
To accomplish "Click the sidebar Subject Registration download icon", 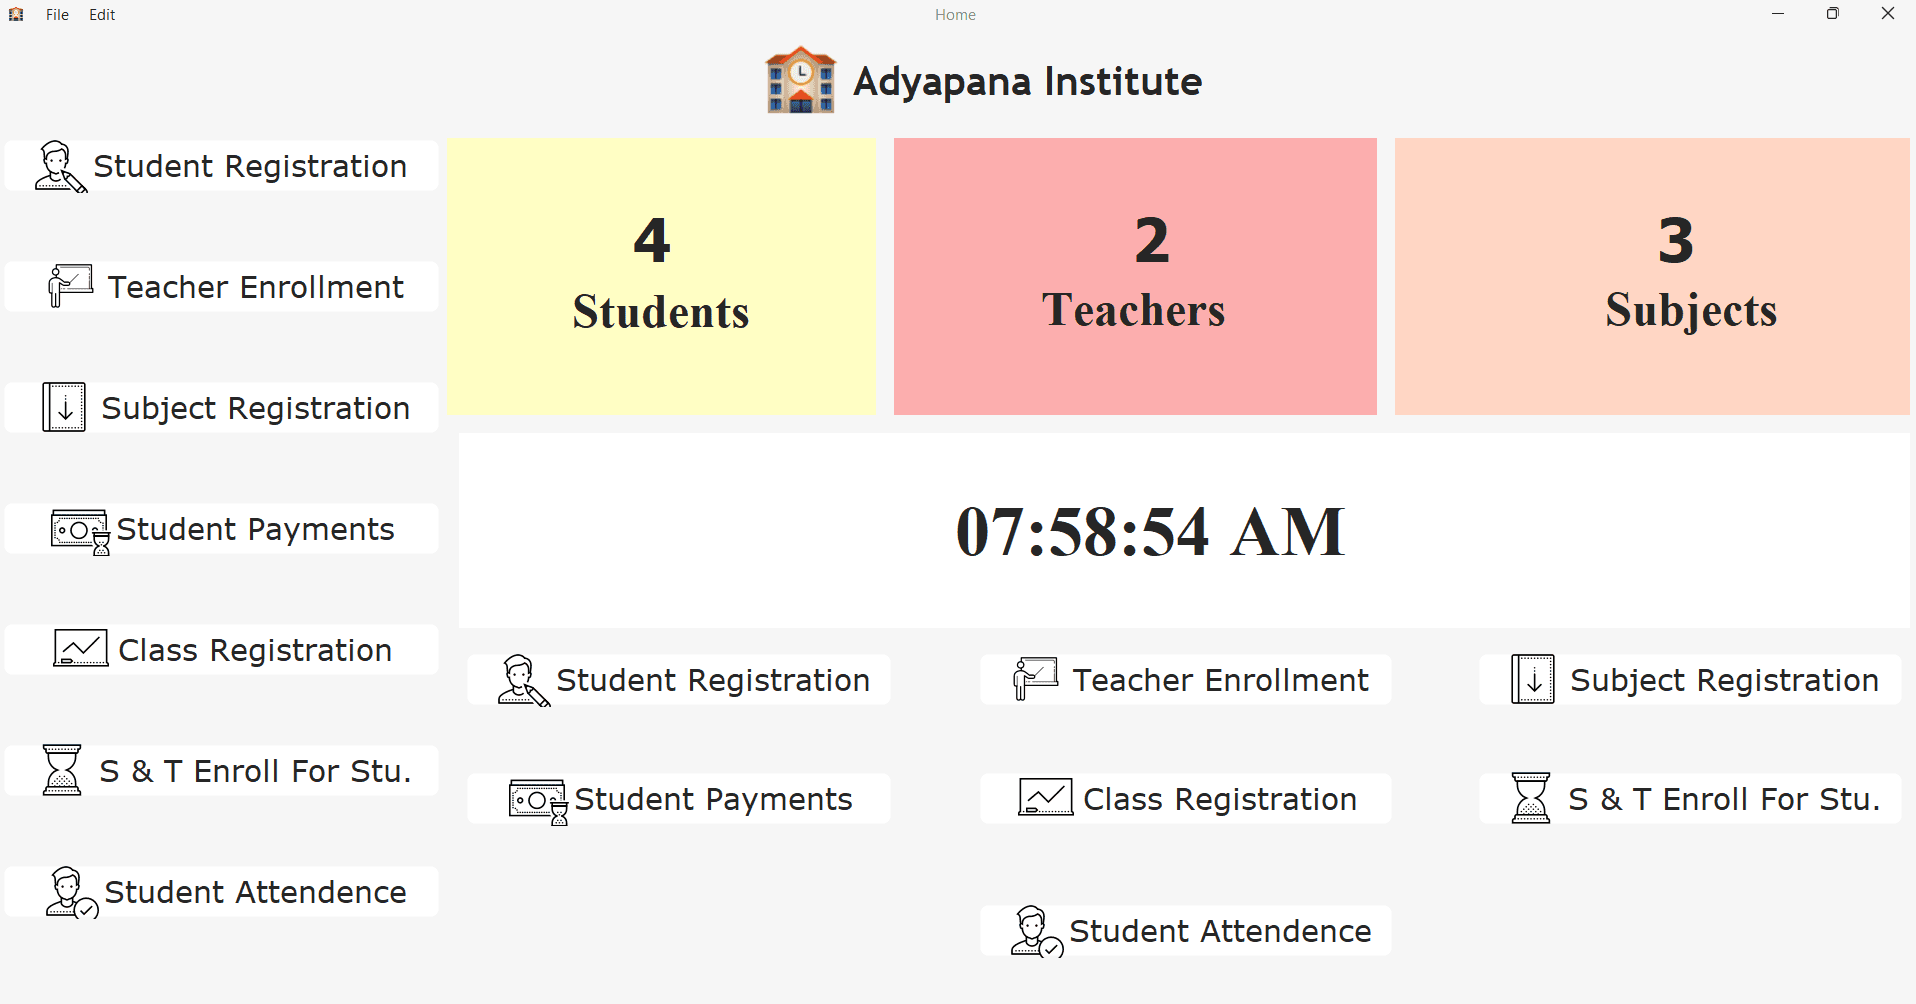I will [x=64, y=407].
